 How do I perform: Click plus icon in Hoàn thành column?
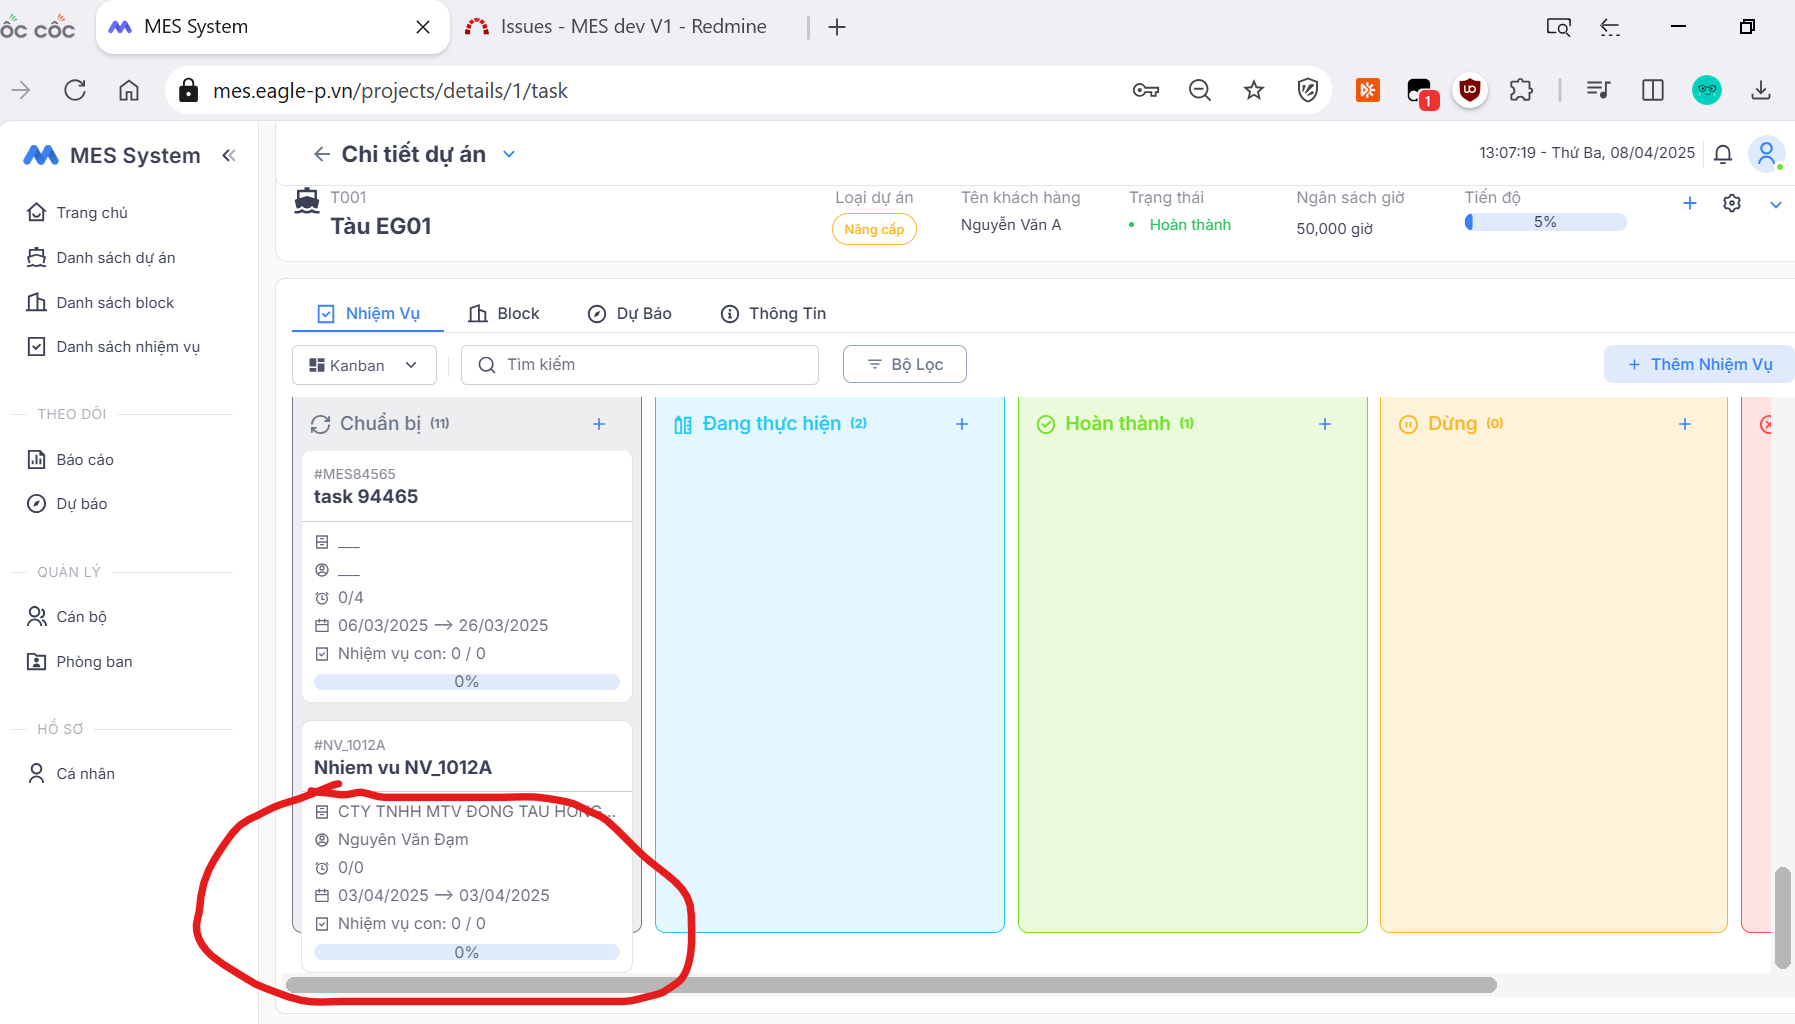(1325, 424)
